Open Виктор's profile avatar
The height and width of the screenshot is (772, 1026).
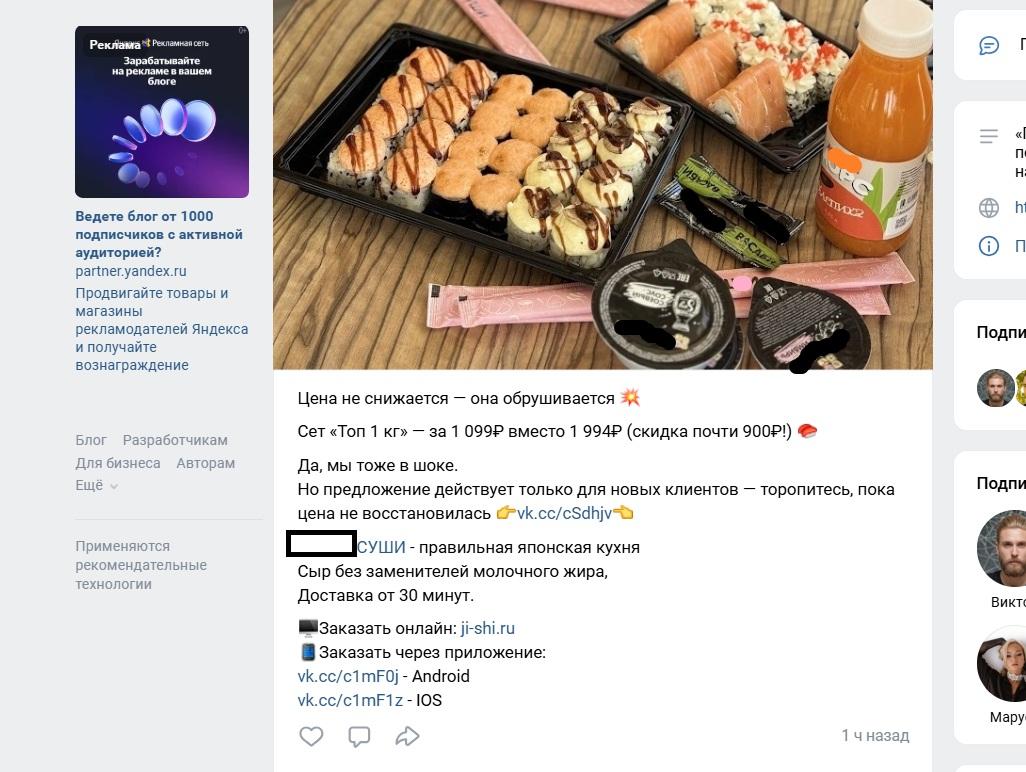click(1002, 548)
